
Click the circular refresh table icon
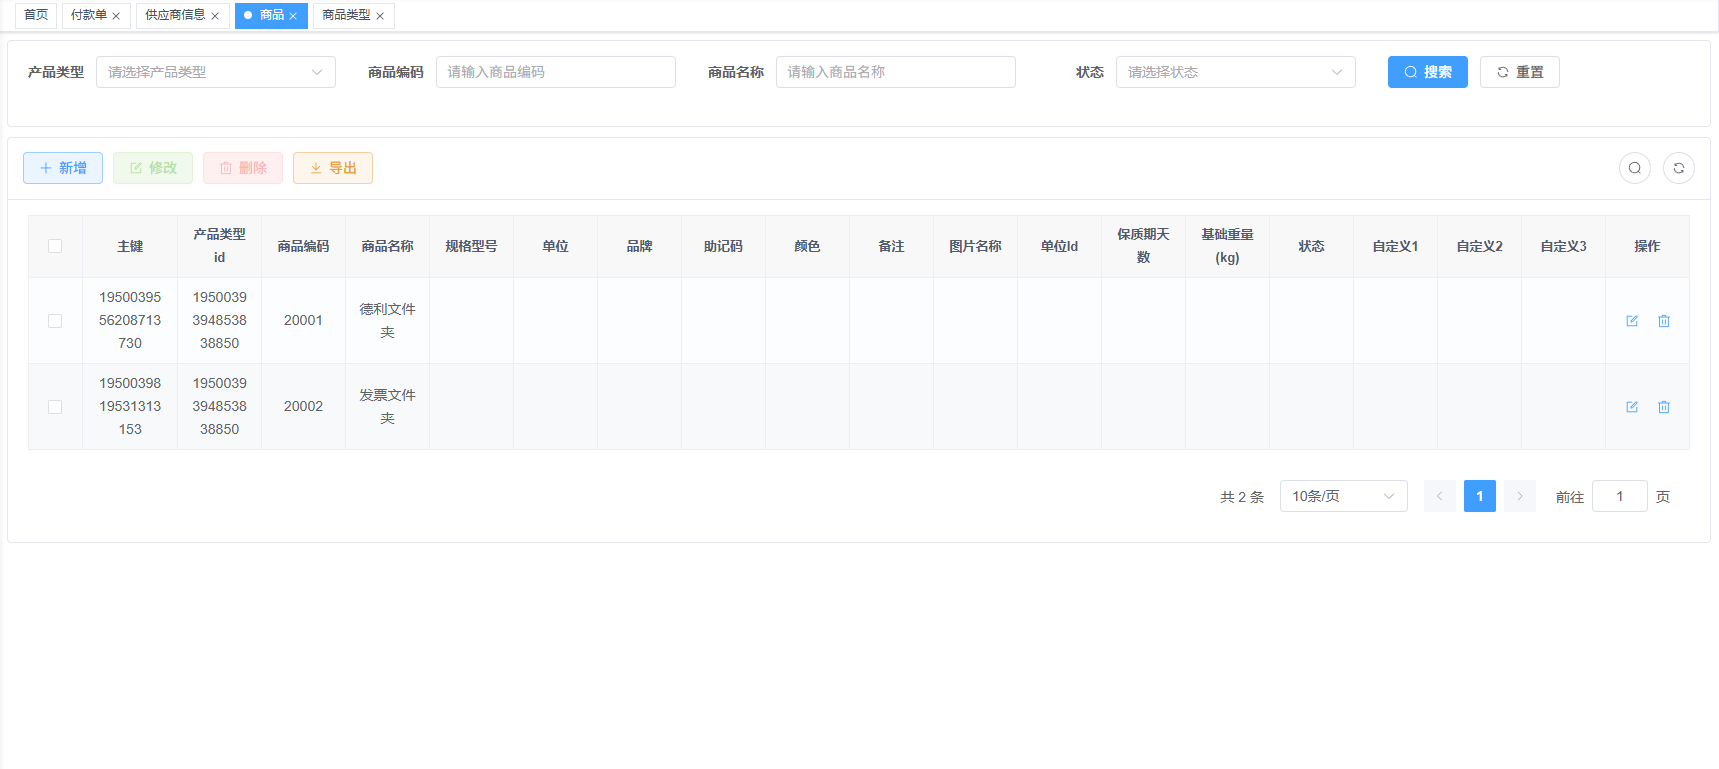(1678, 168)
